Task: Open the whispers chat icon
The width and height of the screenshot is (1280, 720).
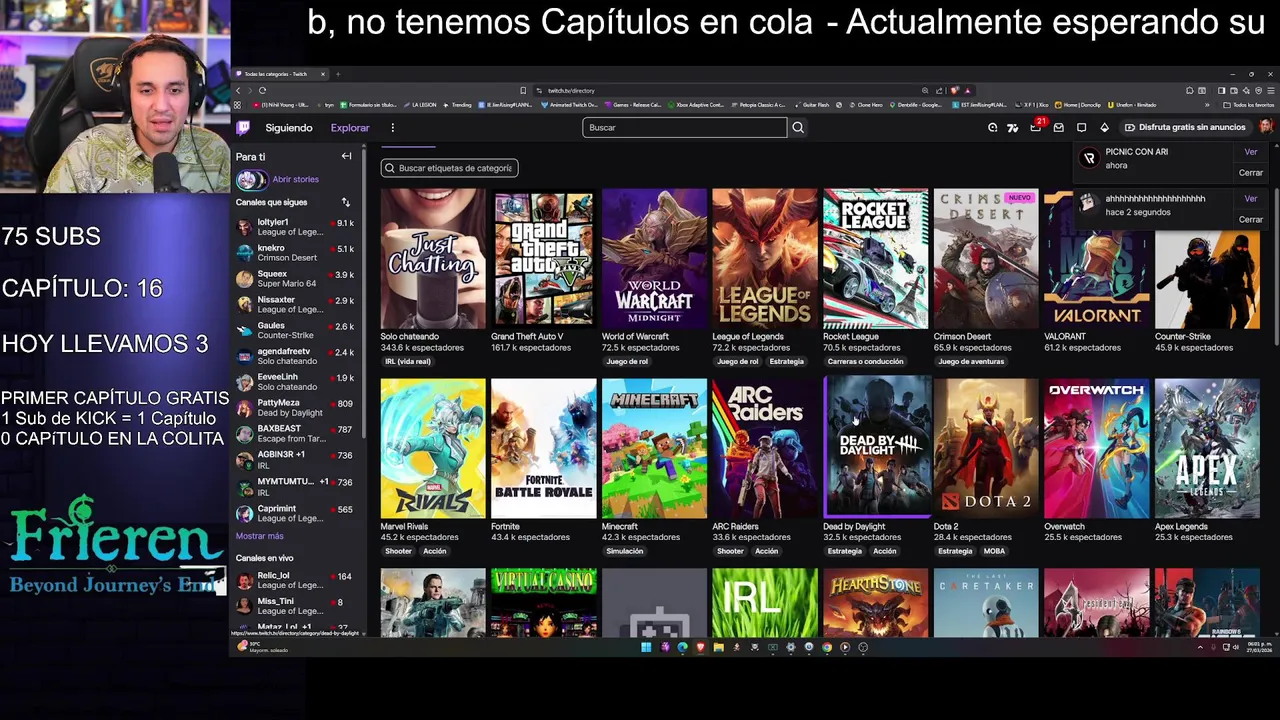Action: coord(1081,128)
